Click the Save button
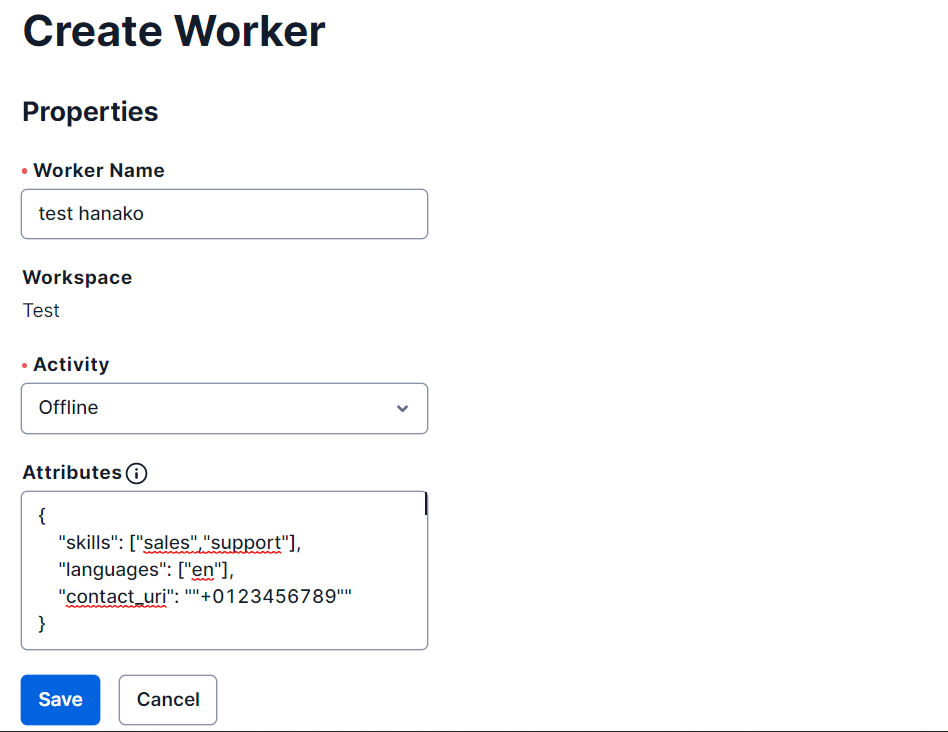Image resolution: width=948 pixels, height=732 pixels. pos(60,699)
